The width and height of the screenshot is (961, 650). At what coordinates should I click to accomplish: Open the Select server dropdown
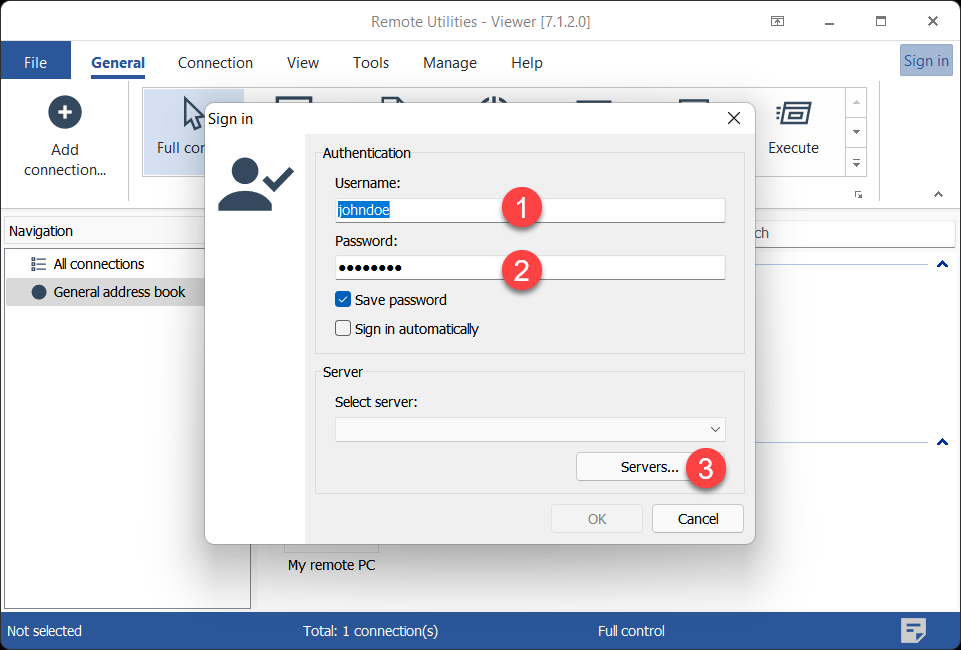pyautogui.click(x=529, y=429)
